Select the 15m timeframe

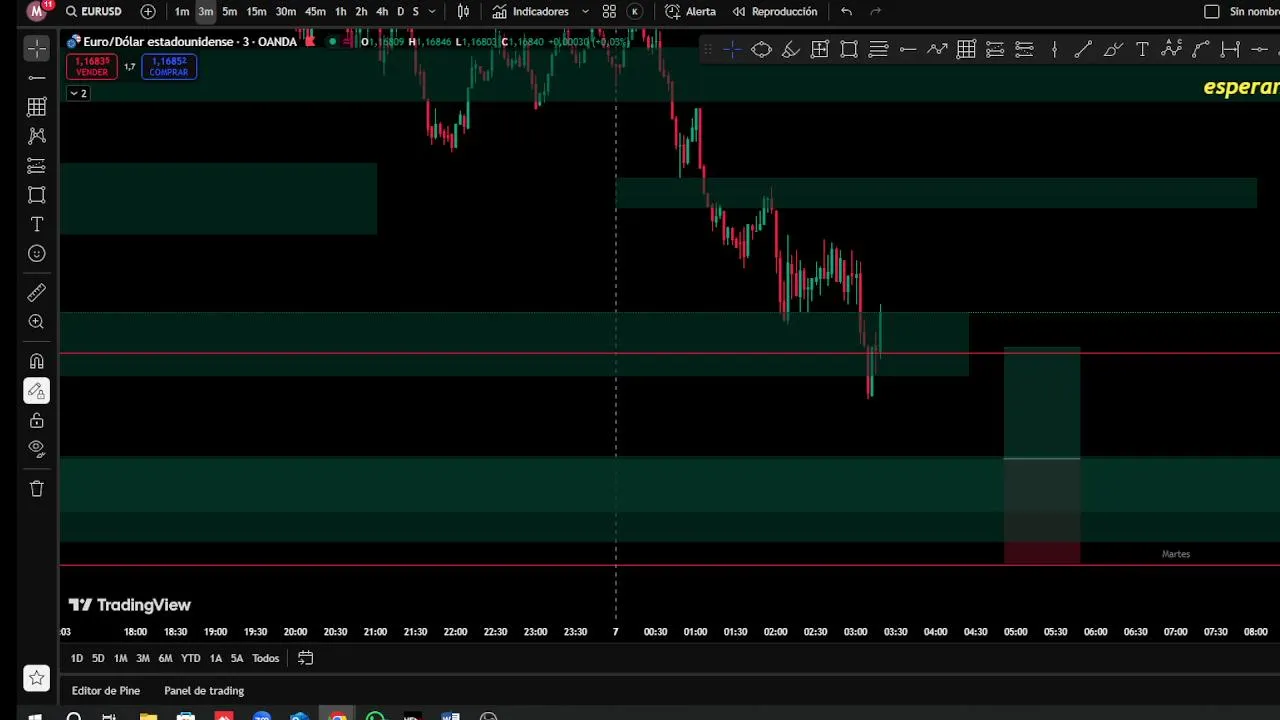click(257, 12)
